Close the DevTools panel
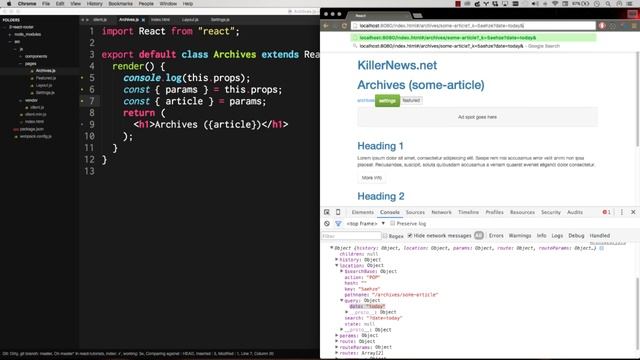The height and width of the screenshot is (360, 640). (x=633, y=212)
